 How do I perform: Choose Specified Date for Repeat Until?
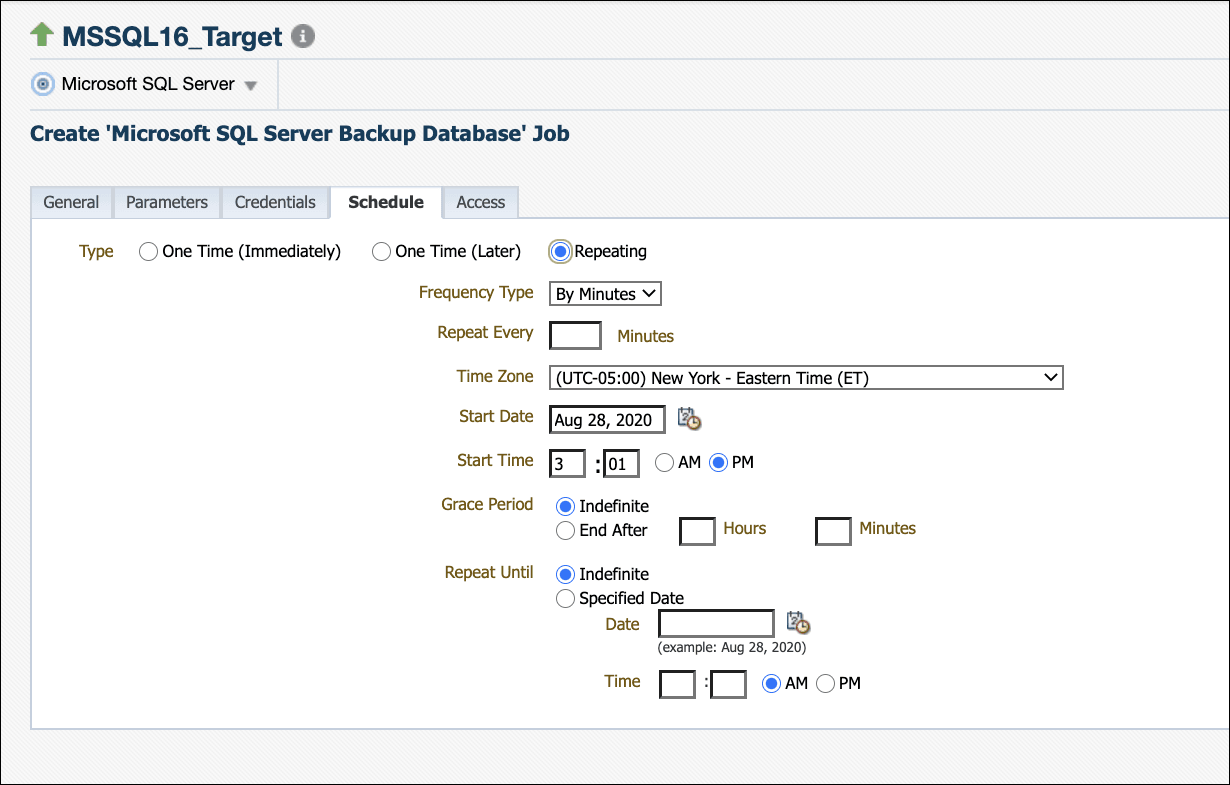565,598
